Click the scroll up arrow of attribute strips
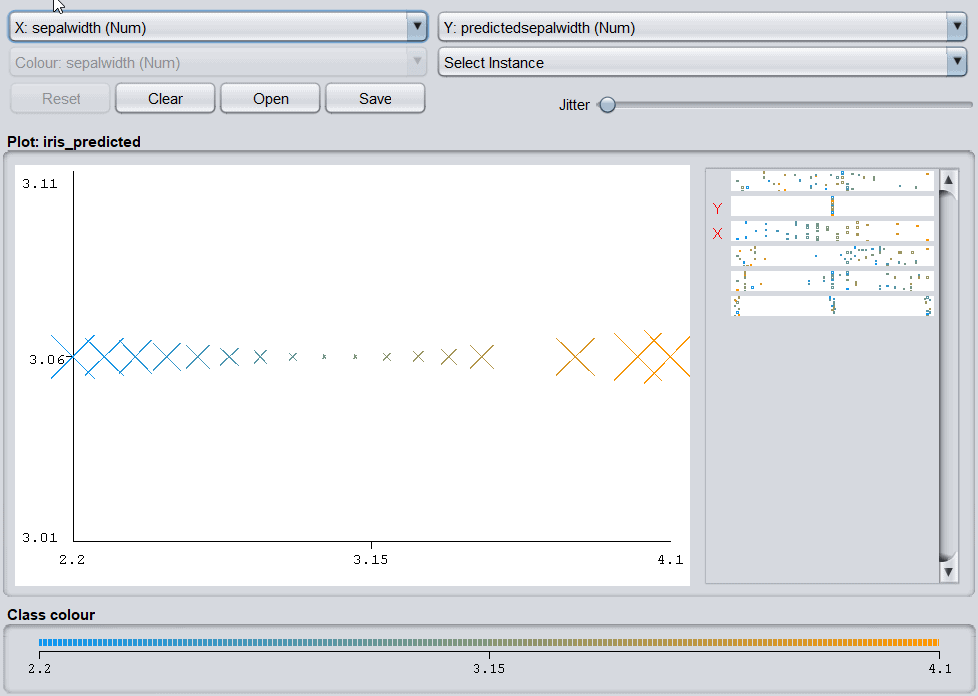978x696 pixels. point(948,180)
